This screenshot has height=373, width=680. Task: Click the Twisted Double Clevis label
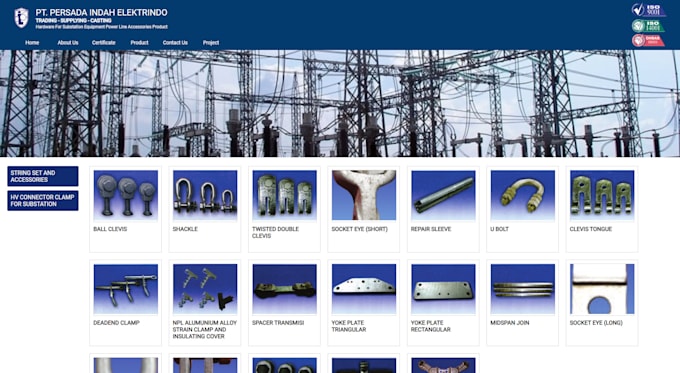coord(275,232)
